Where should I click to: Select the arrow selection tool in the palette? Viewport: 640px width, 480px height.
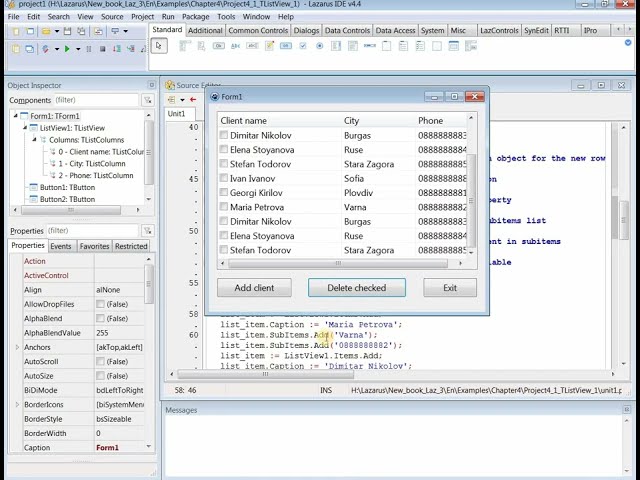pos(159,46)
